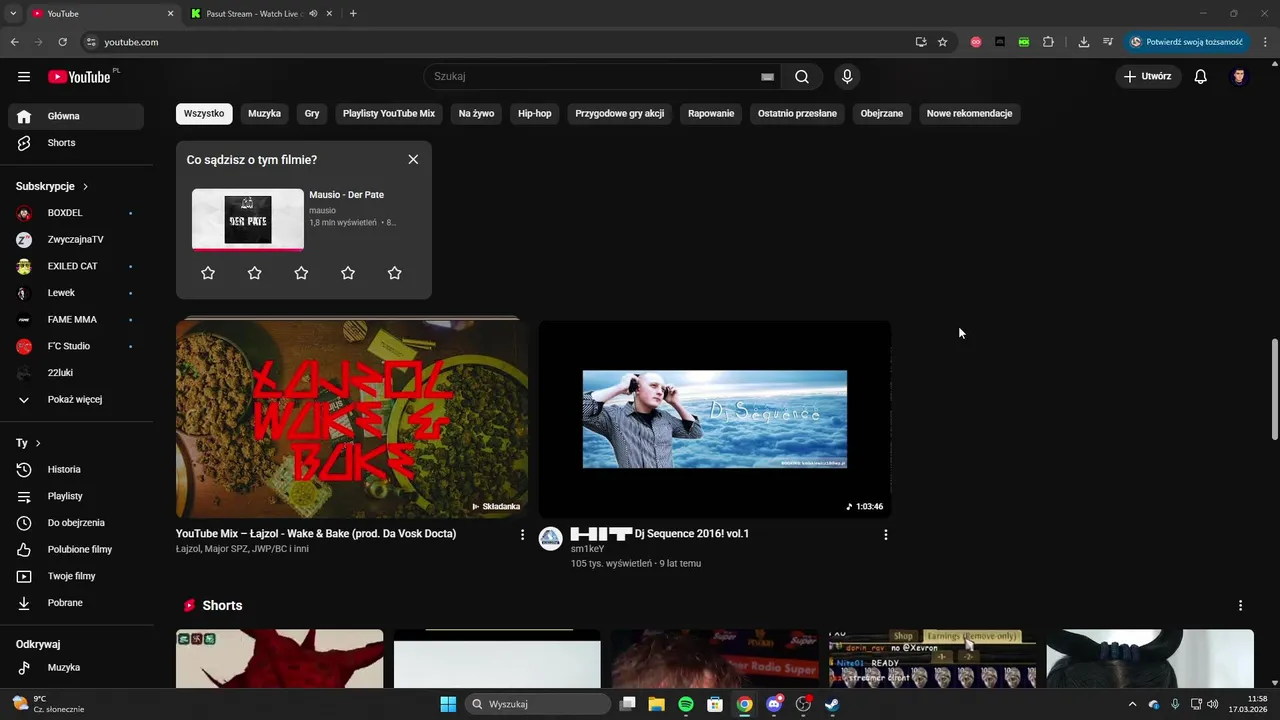
Task: Open the F'C Studio subscription channel
Action: point(76,346)
